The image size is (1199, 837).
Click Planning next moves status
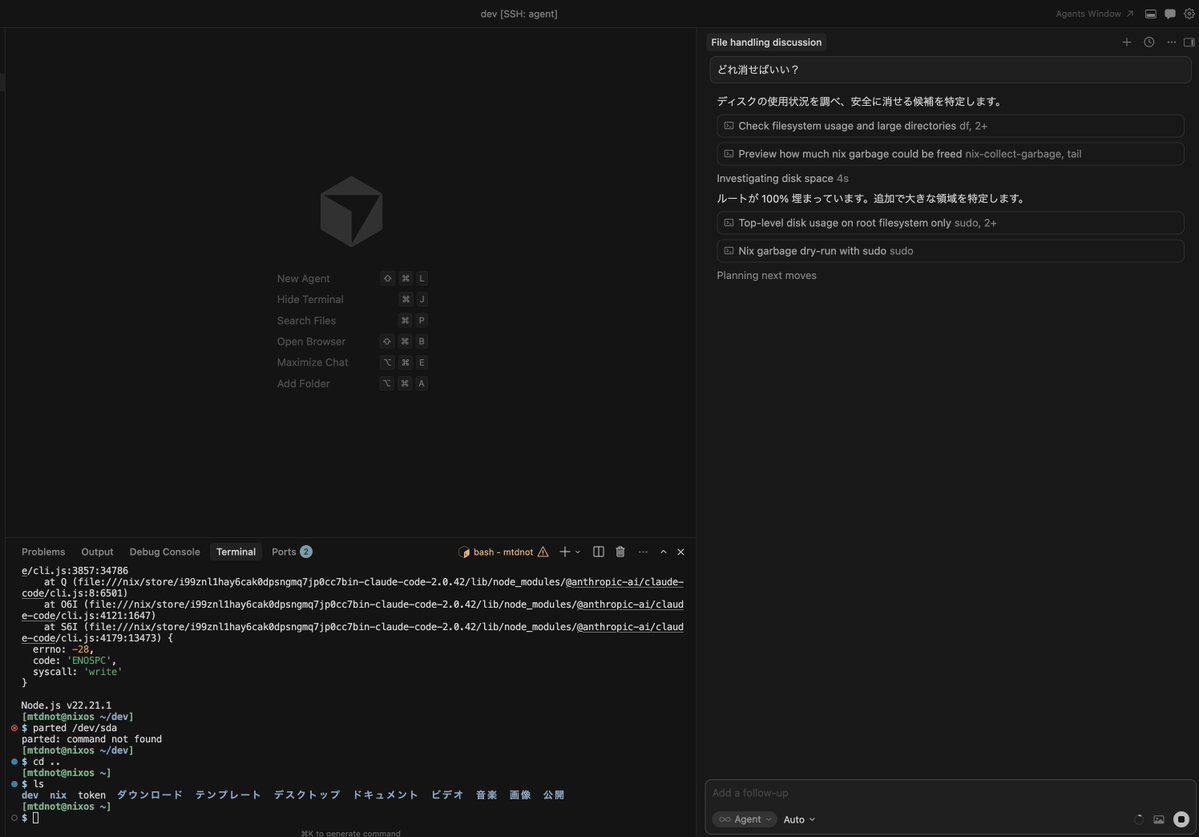pyautogui.click(x=766, y=275)
